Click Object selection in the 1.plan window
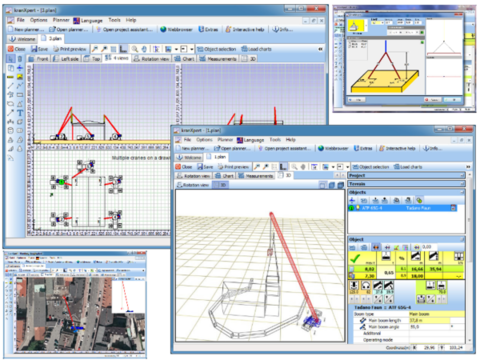The width and height of the screenshot is (480, 360). pos(371,167)
